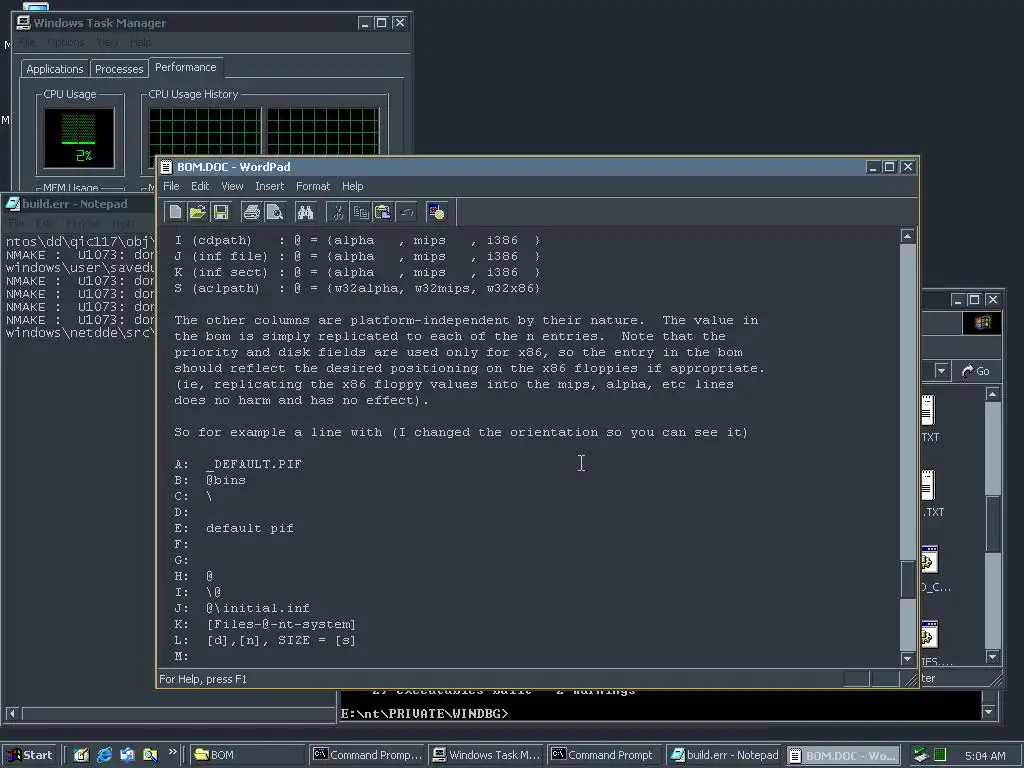Click the '_DEFAULT.PIF' text in WordPad
Image resolution: width=1024 pixels, height=768 pixels.
(254, 464)
